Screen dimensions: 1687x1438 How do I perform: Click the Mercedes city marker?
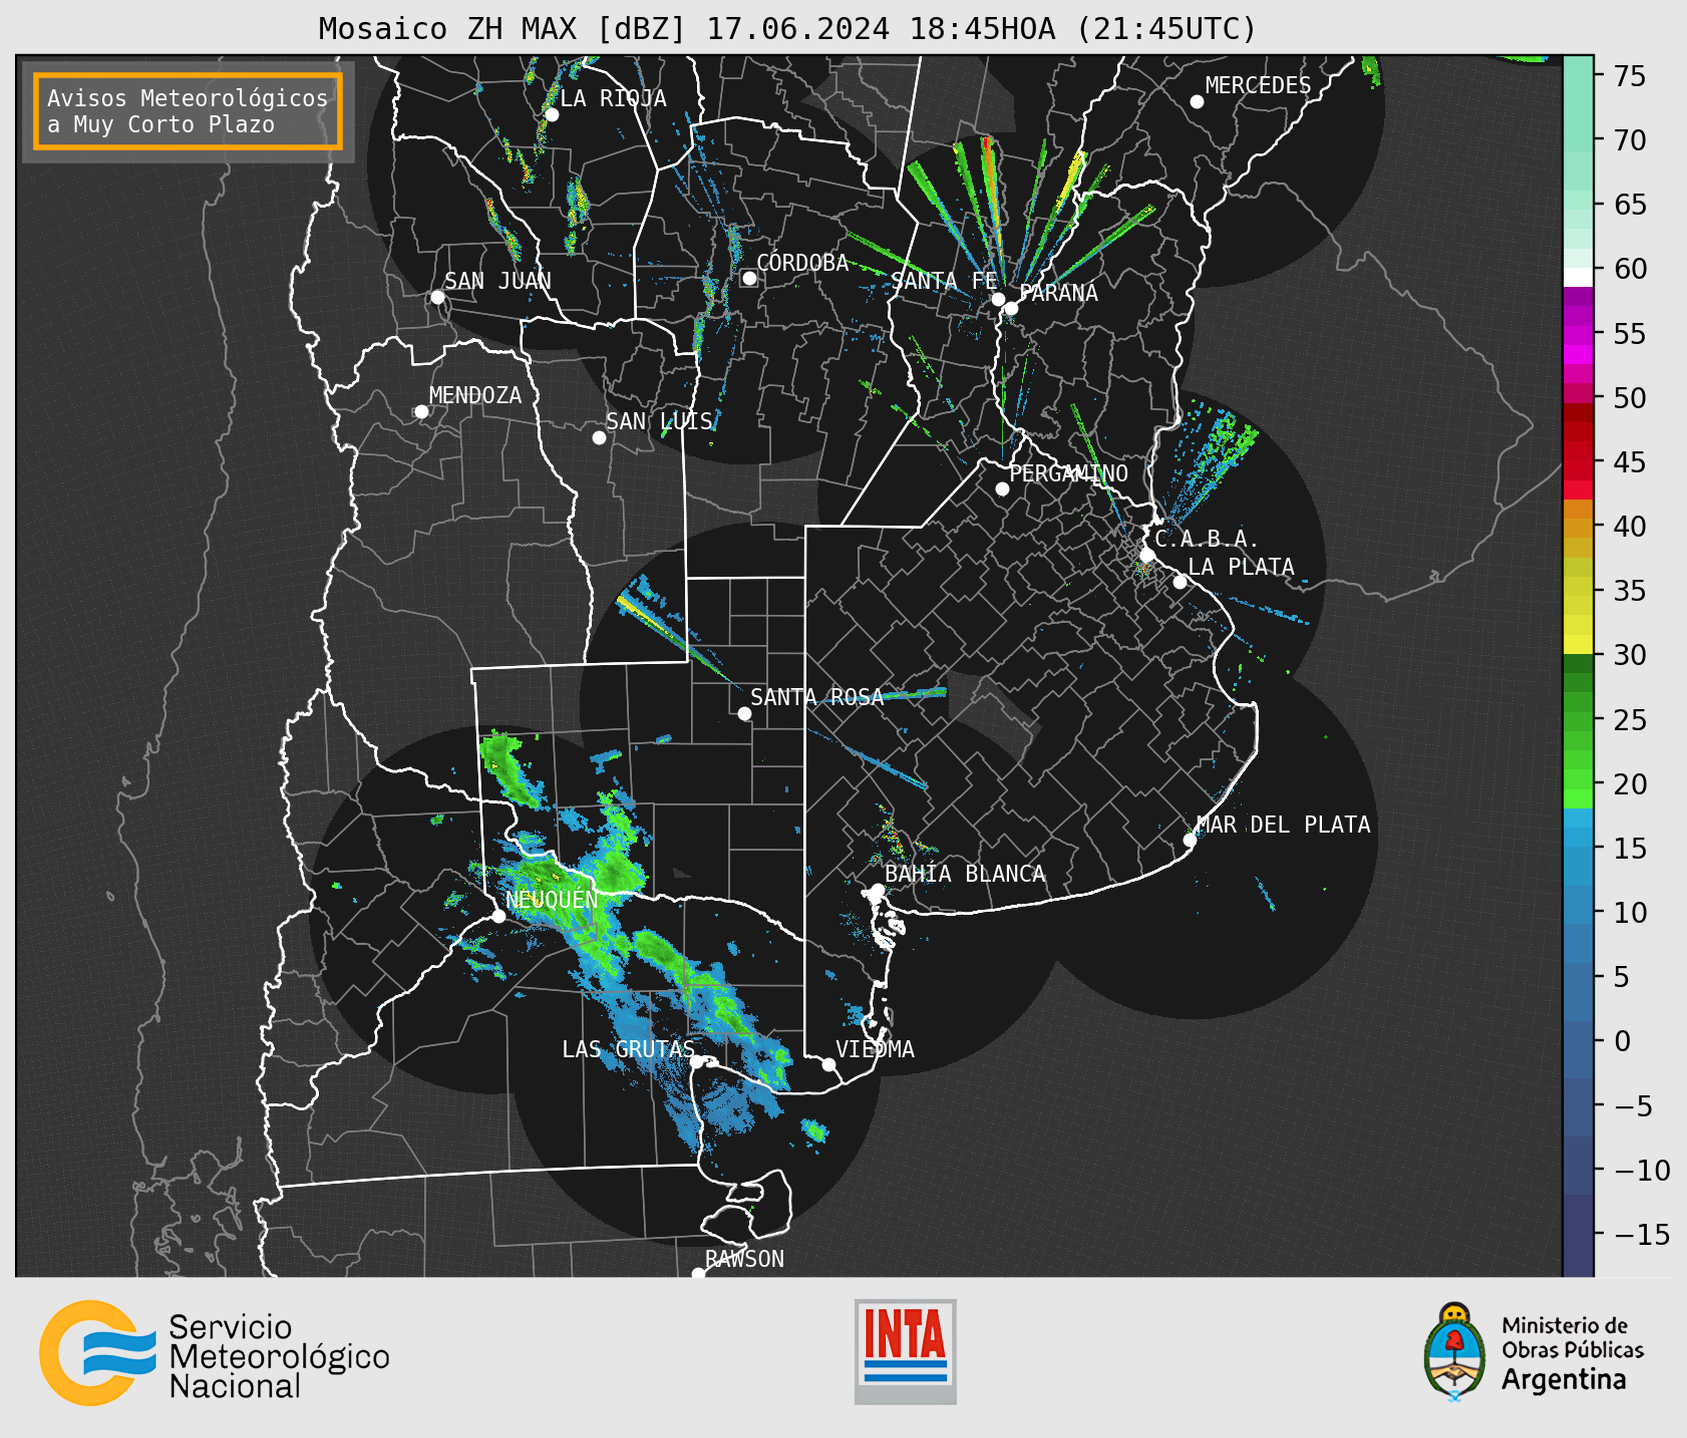pyautogui.click(x=1197, y=102)
